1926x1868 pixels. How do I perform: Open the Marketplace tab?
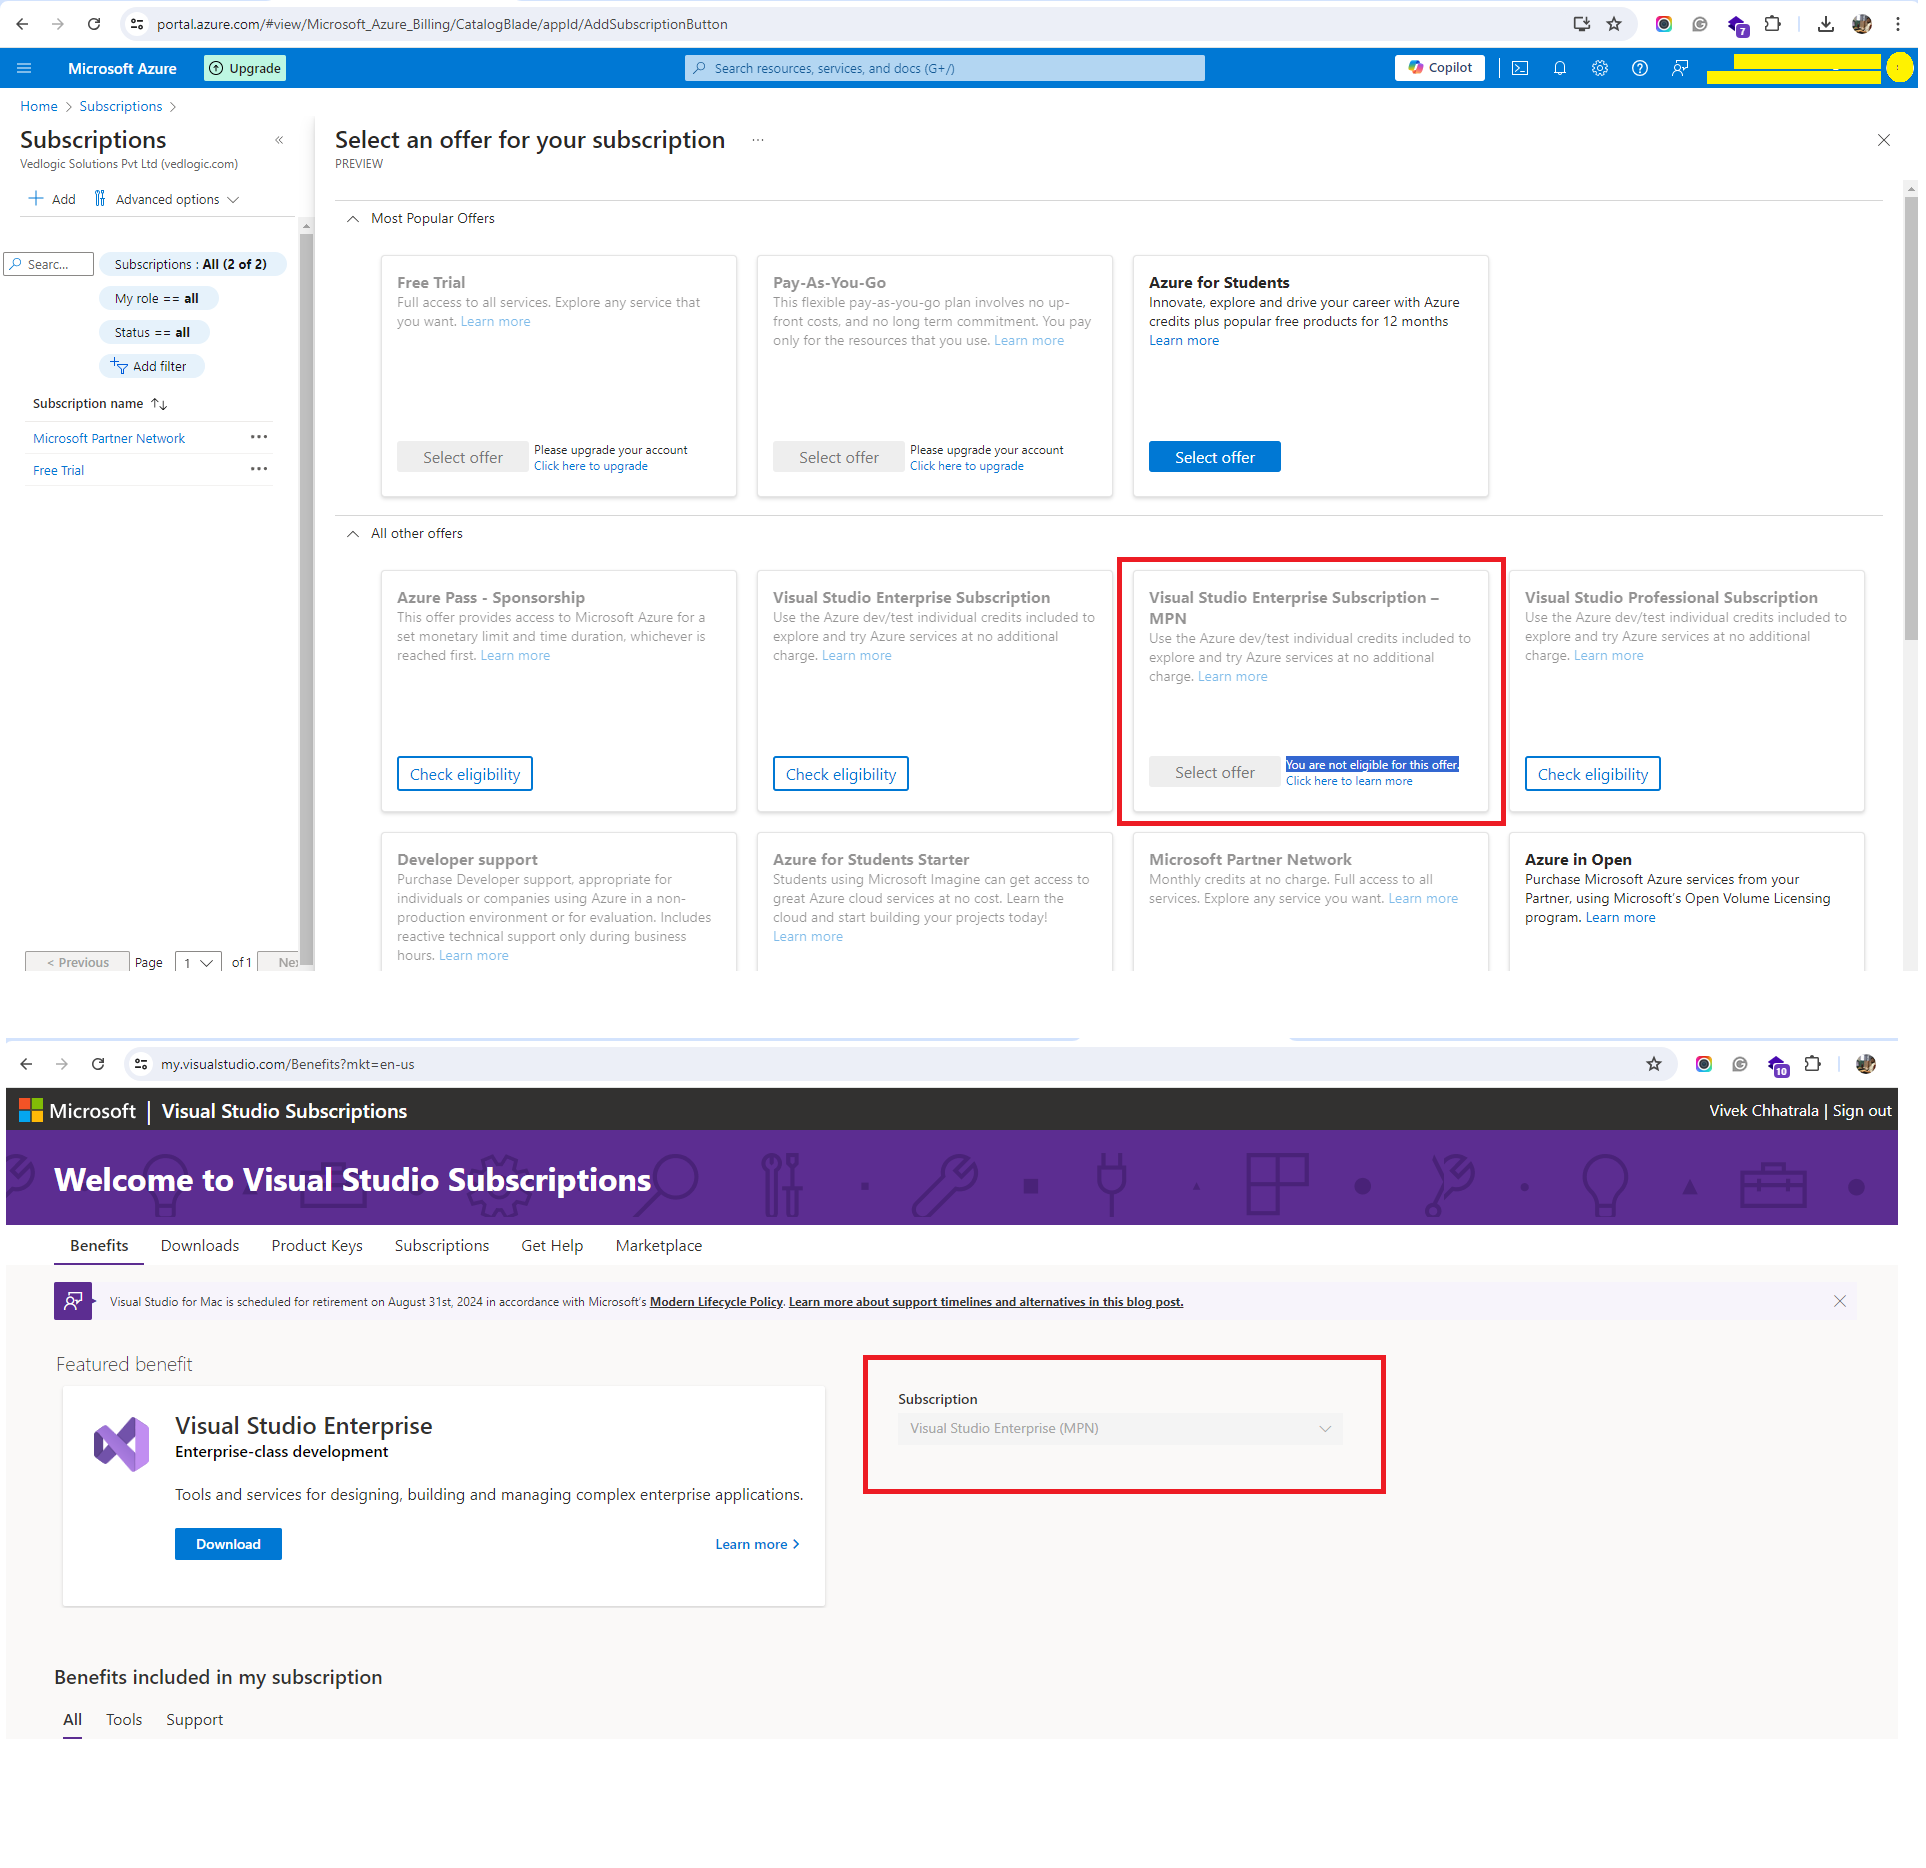(659, 1245)
